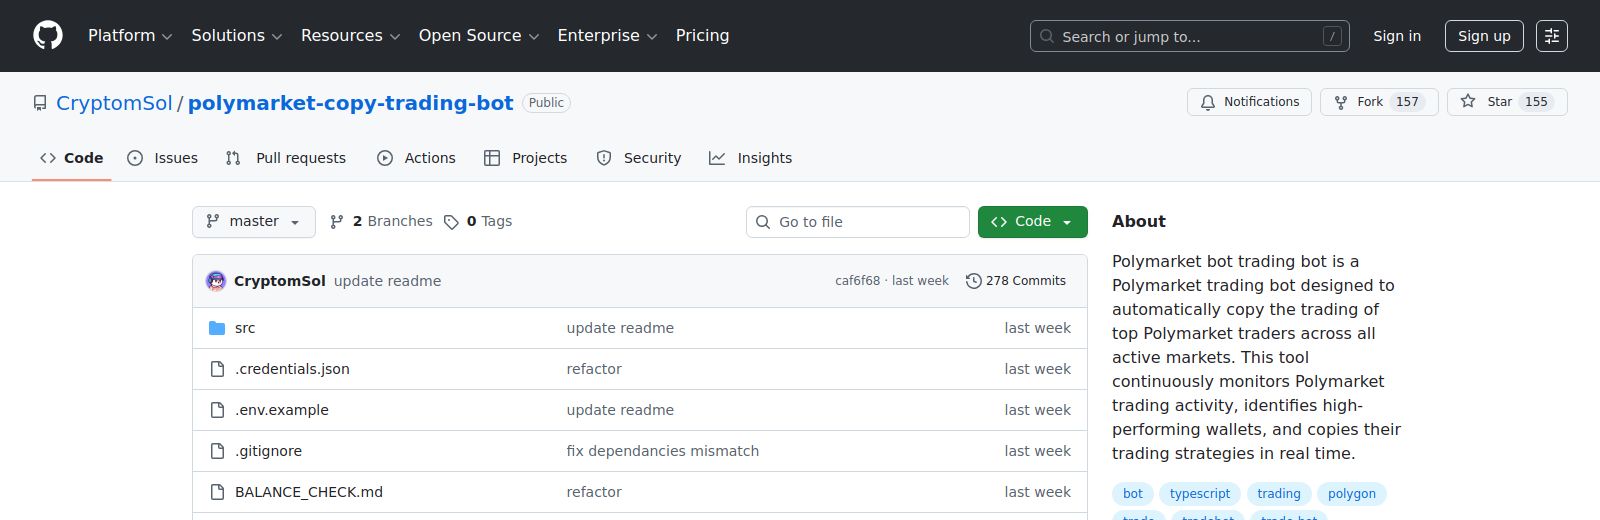The height and width of the screenshot is (520, 1600).
Task: Open the command palette icon in header
Action: [1551, 36]
